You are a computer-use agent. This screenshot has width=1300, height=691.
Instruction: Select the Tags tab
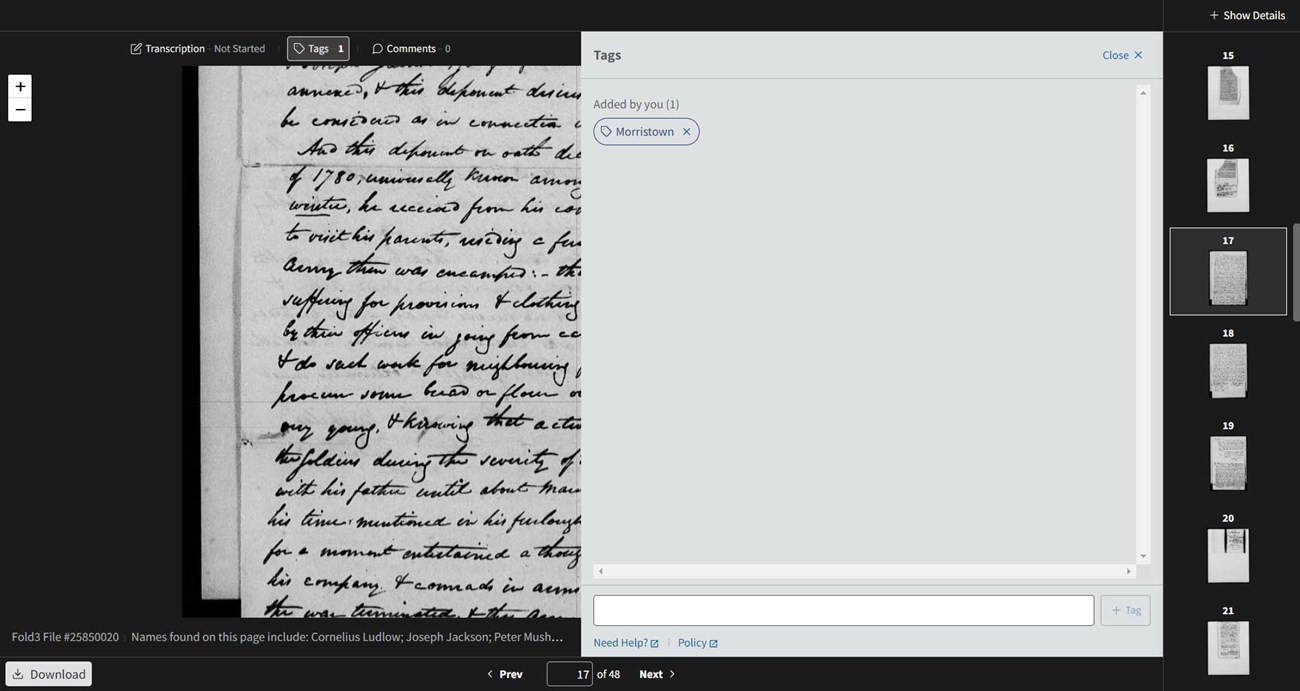pos(318,48)
